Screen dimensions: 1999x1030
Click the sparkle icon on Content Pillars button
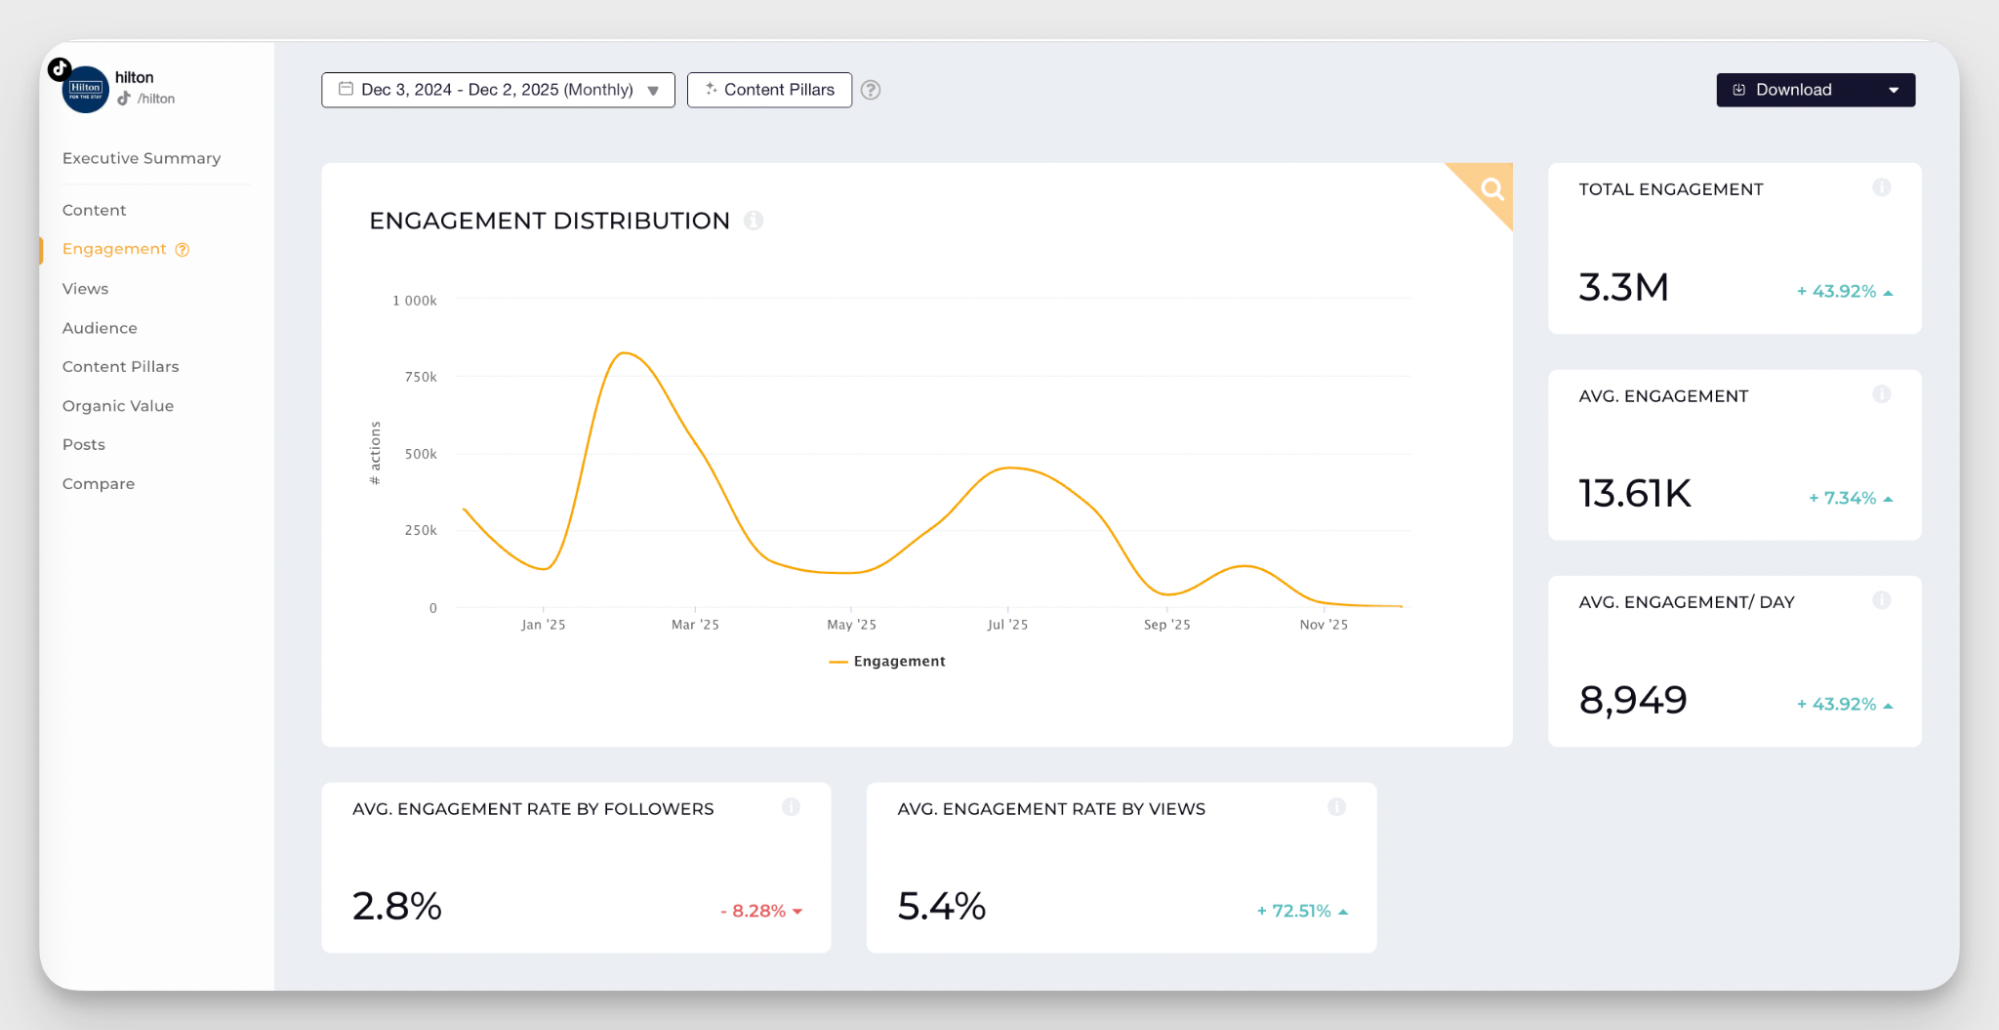(x=711, y=89)
